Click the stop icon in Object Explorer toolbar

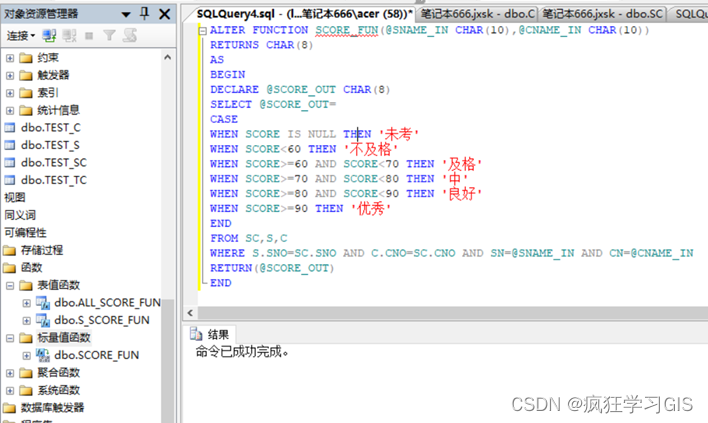tap(89, 35)
